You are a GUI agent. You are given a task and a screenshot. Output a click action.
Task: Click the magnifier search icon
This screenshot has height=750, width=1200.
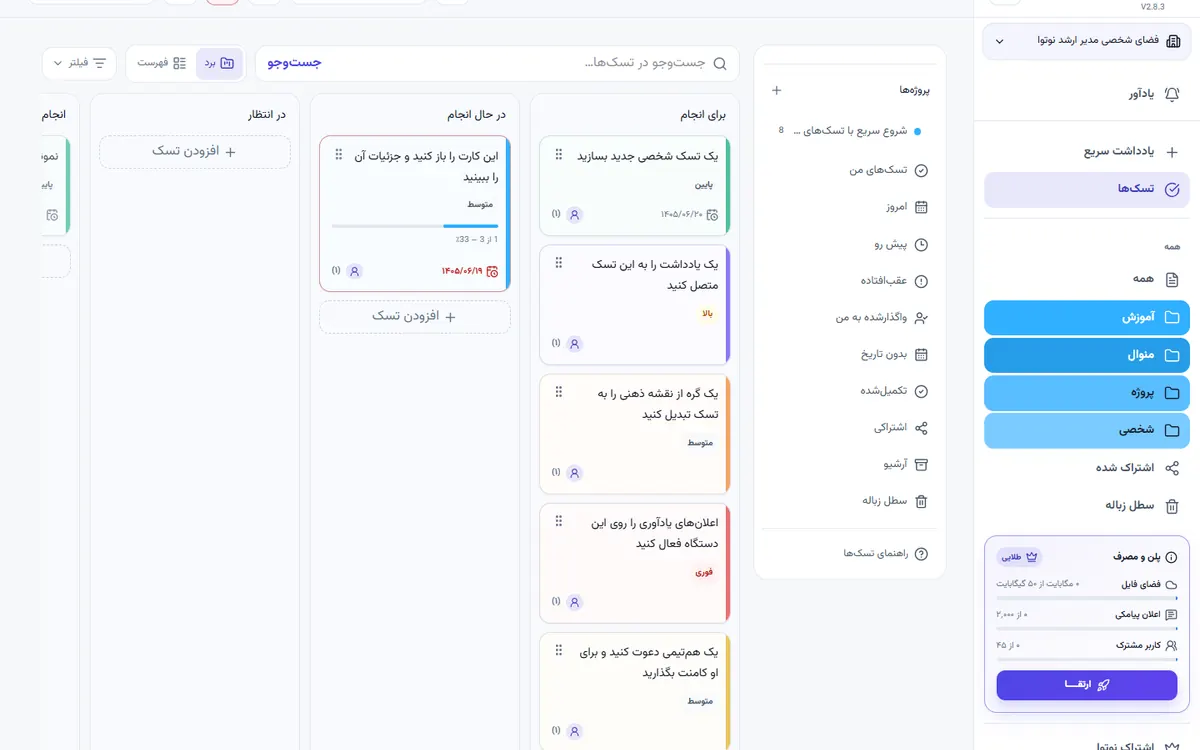click(x=722, y=63)
